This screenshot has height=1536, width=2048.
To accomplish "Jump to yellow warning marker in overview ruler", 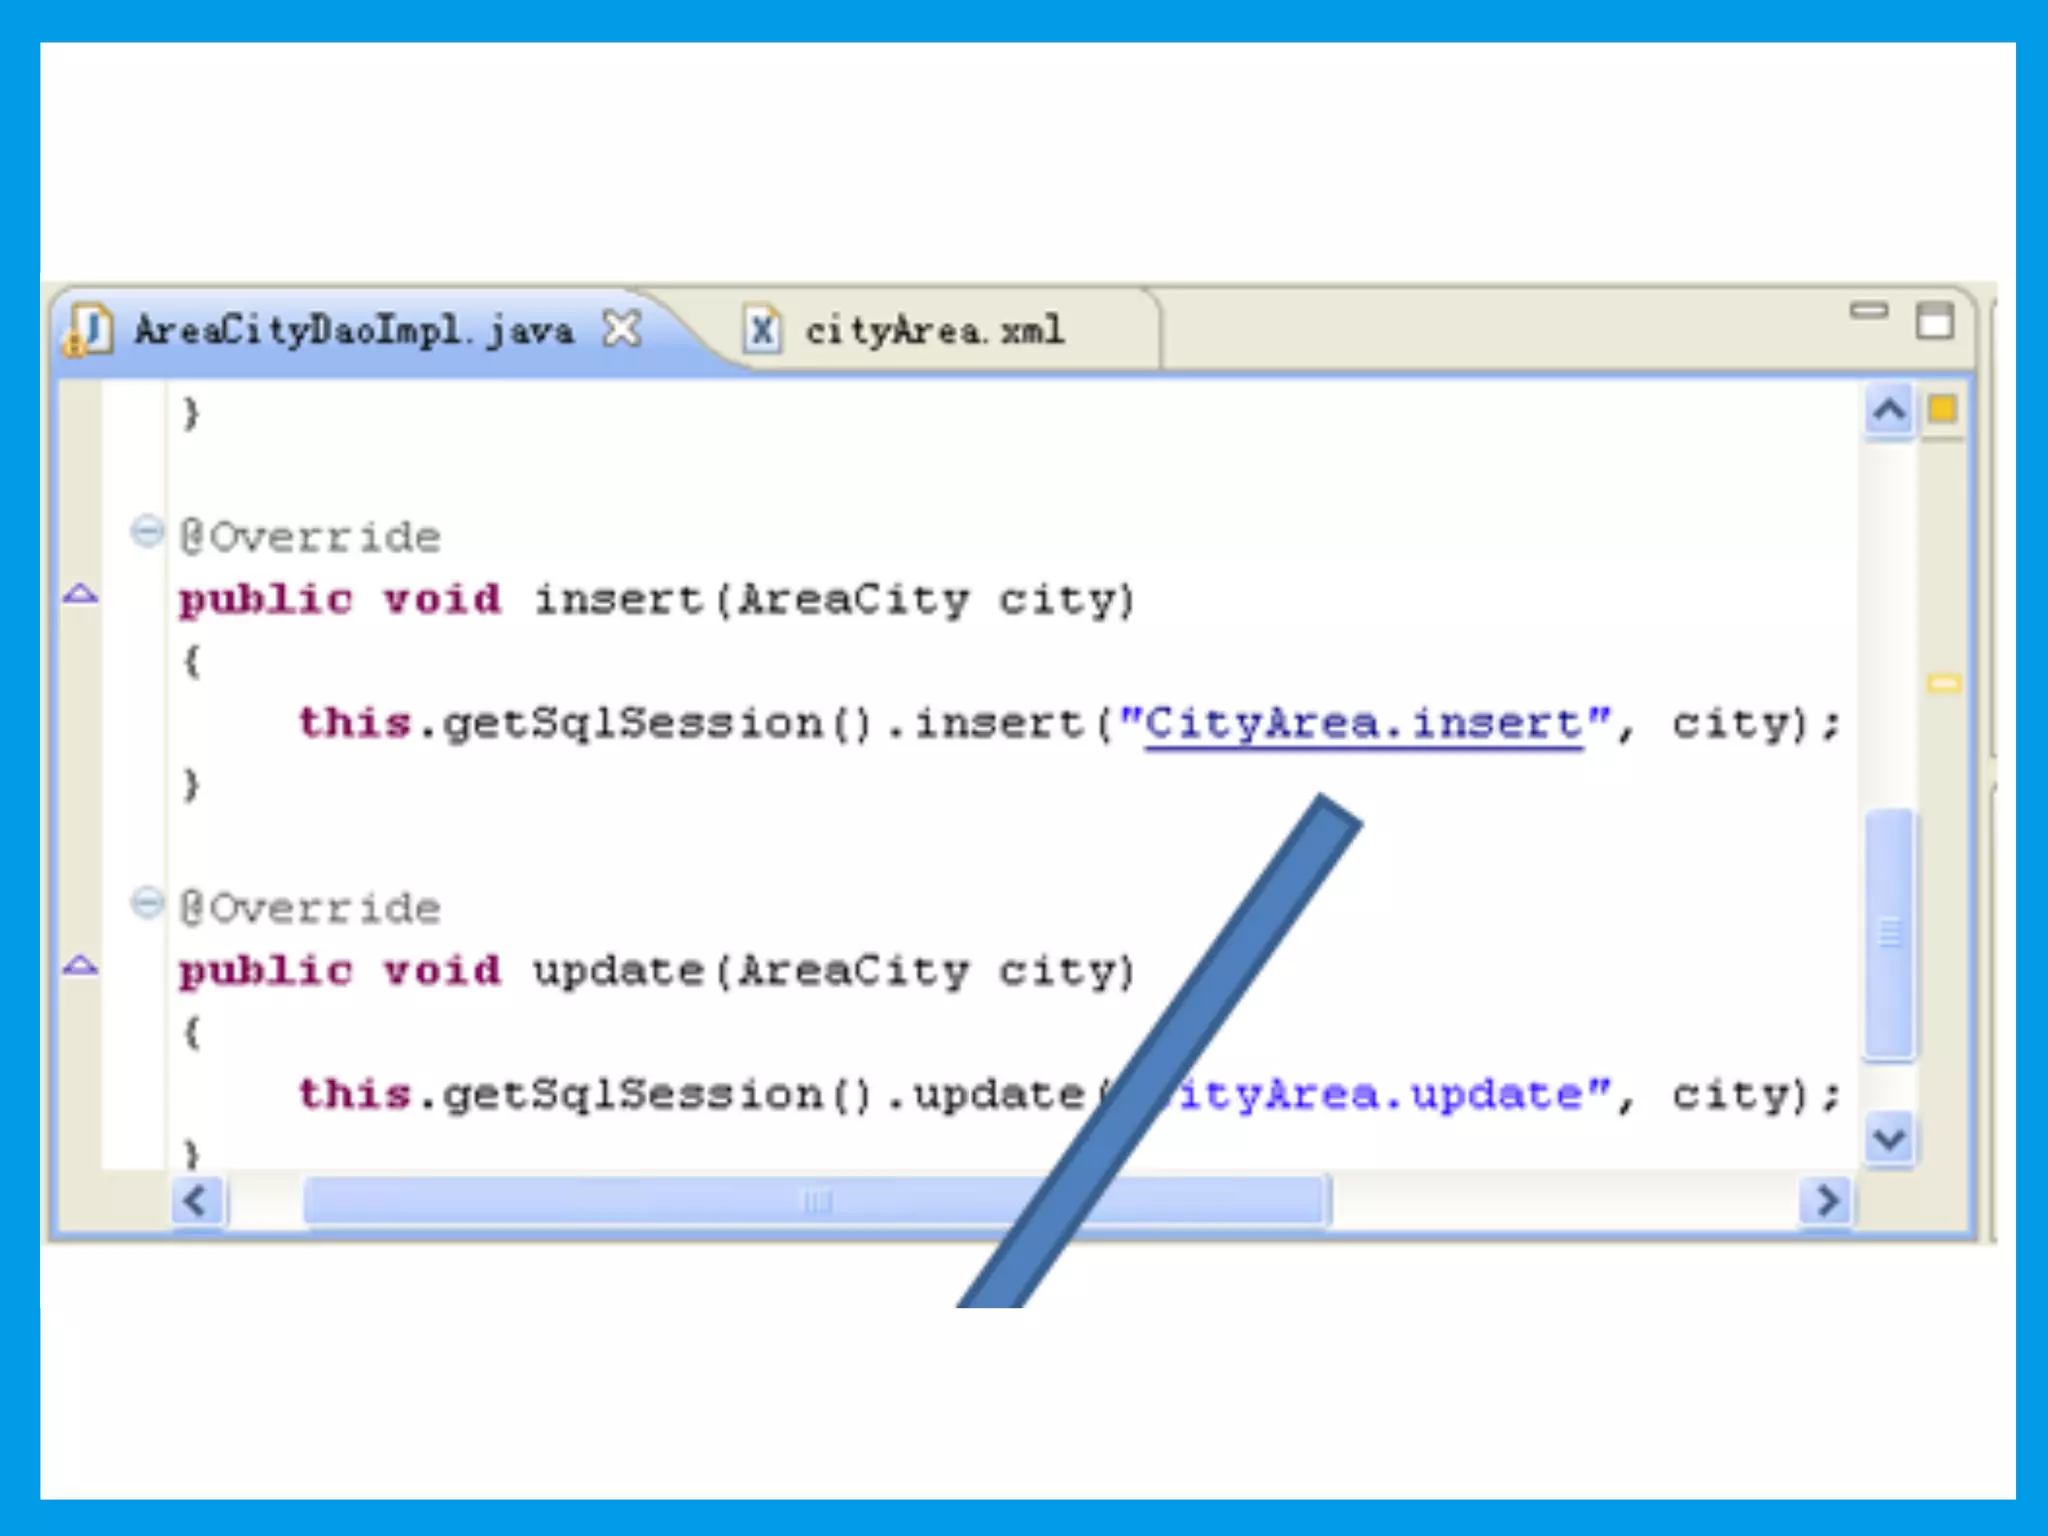I will click(x=1943, y=683).
